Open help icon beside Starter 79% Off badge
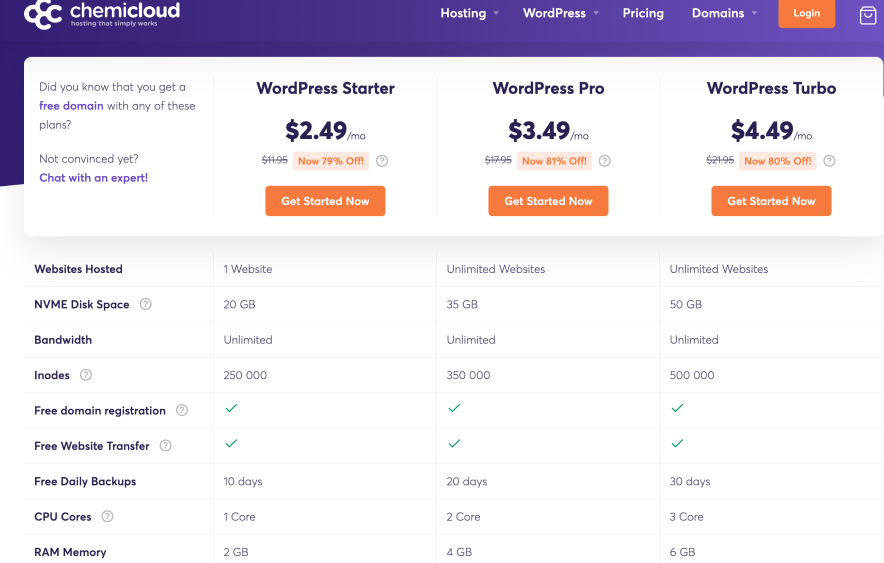Screen dimensions: 884x563 click(382, 161)
